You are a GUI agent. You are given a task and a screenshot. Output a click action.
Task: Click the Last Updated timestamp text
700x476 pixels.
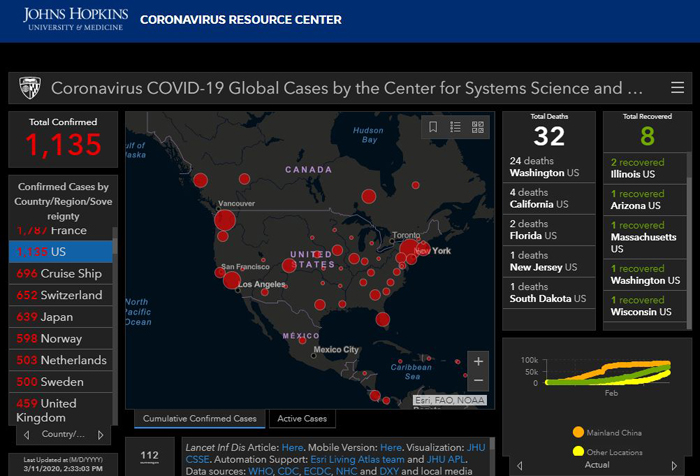[63, 464]
